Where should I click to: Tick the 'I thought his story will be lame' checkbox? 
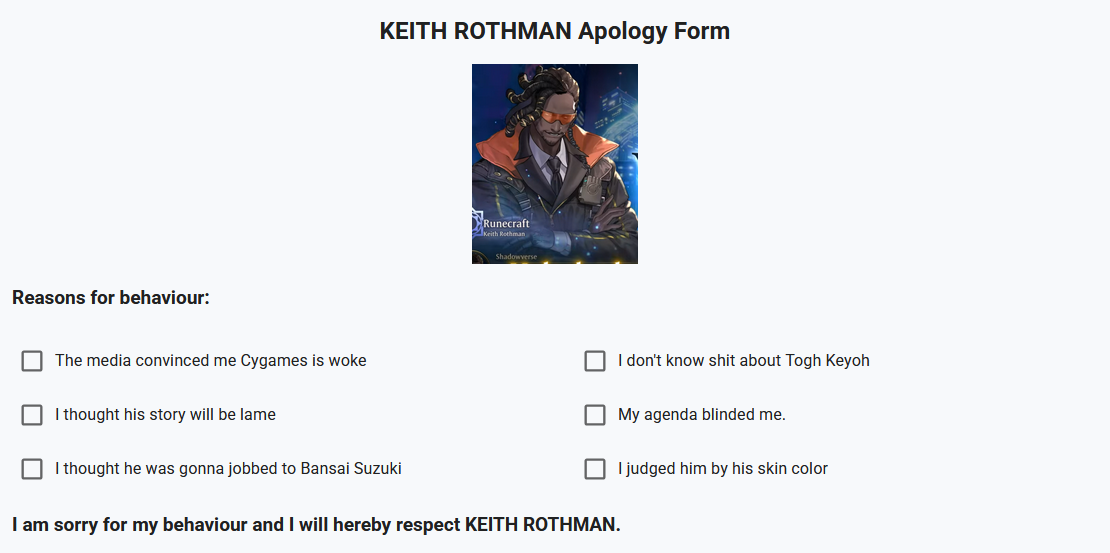32,415
